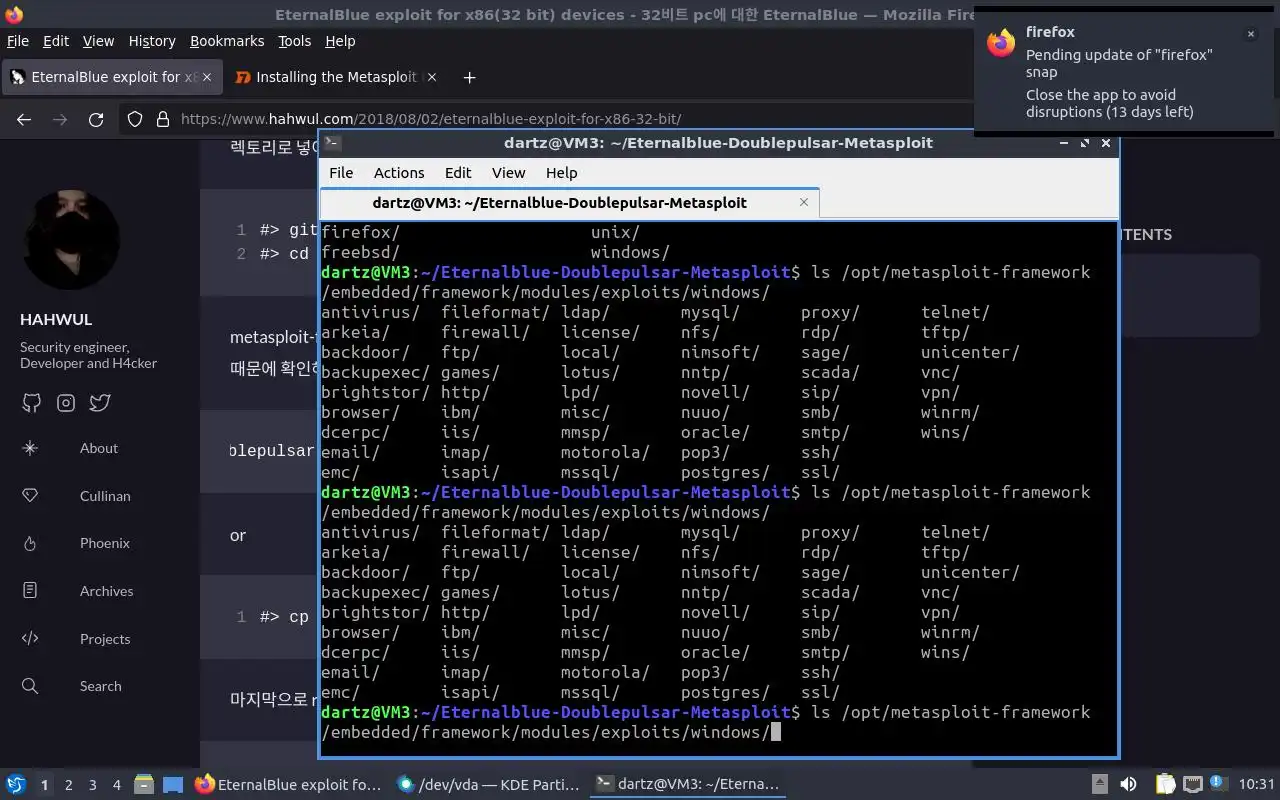This screenshot has width=1280, height=800.
Task: Click the HAHWUL profile avatar
Action: pyautogui.click(x=71, y=240)
